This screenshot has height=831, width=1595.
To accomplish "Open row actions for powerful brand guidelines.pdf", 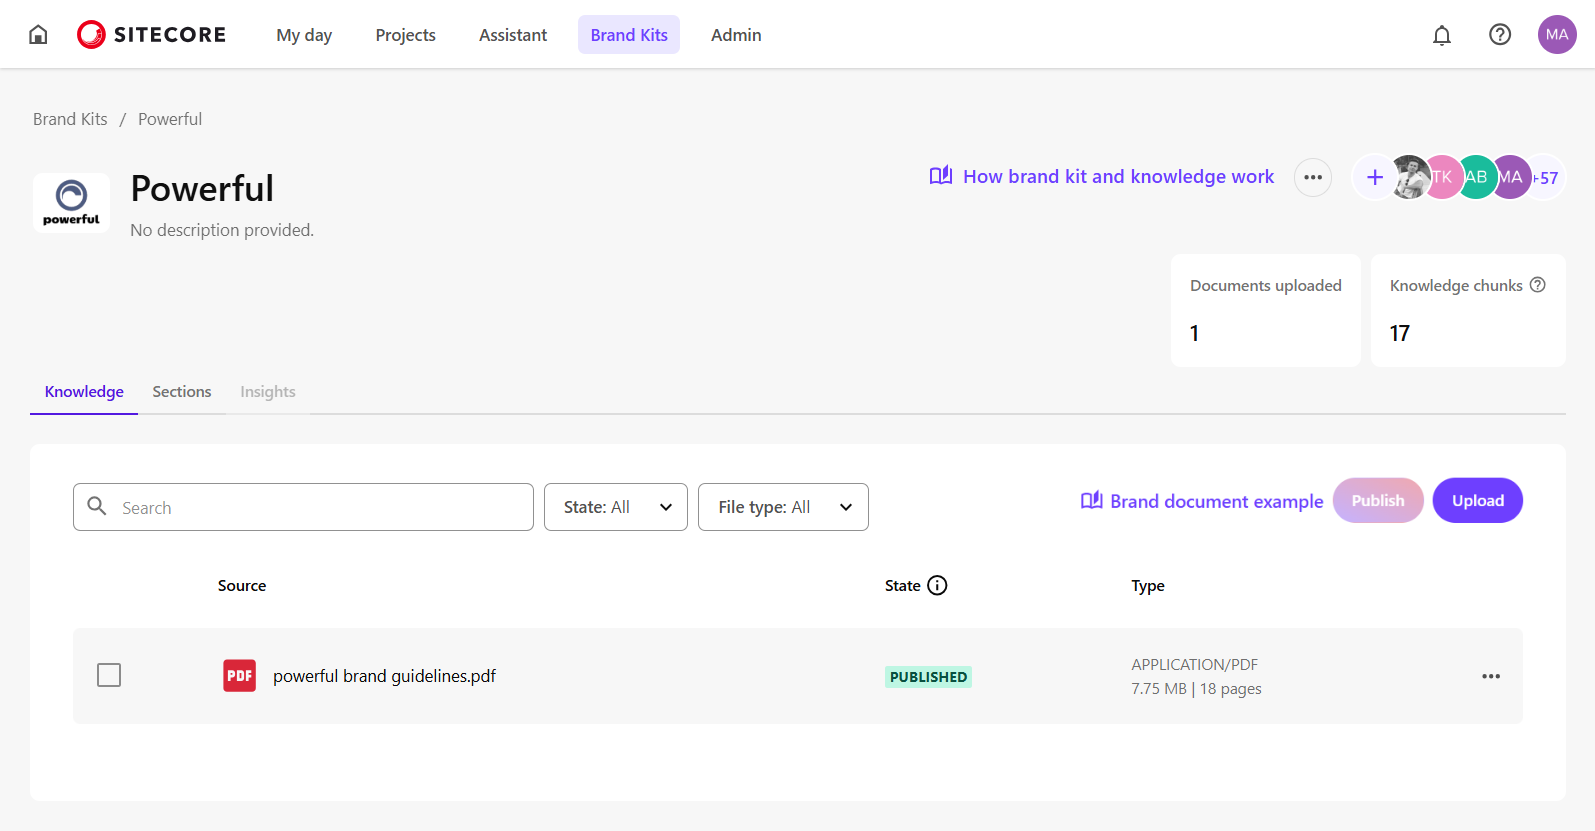I will click(1491, 676).
